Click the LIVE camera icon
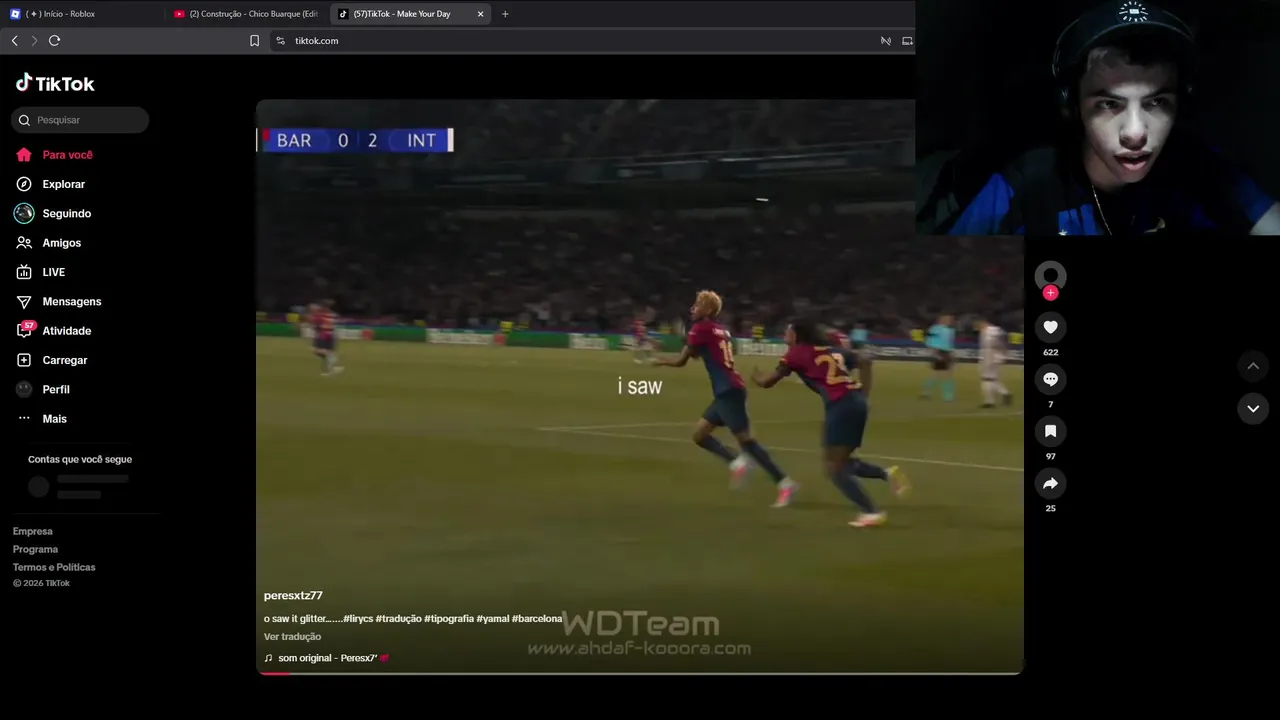Screen dimensions: 1280x720 tap(24, 272)
